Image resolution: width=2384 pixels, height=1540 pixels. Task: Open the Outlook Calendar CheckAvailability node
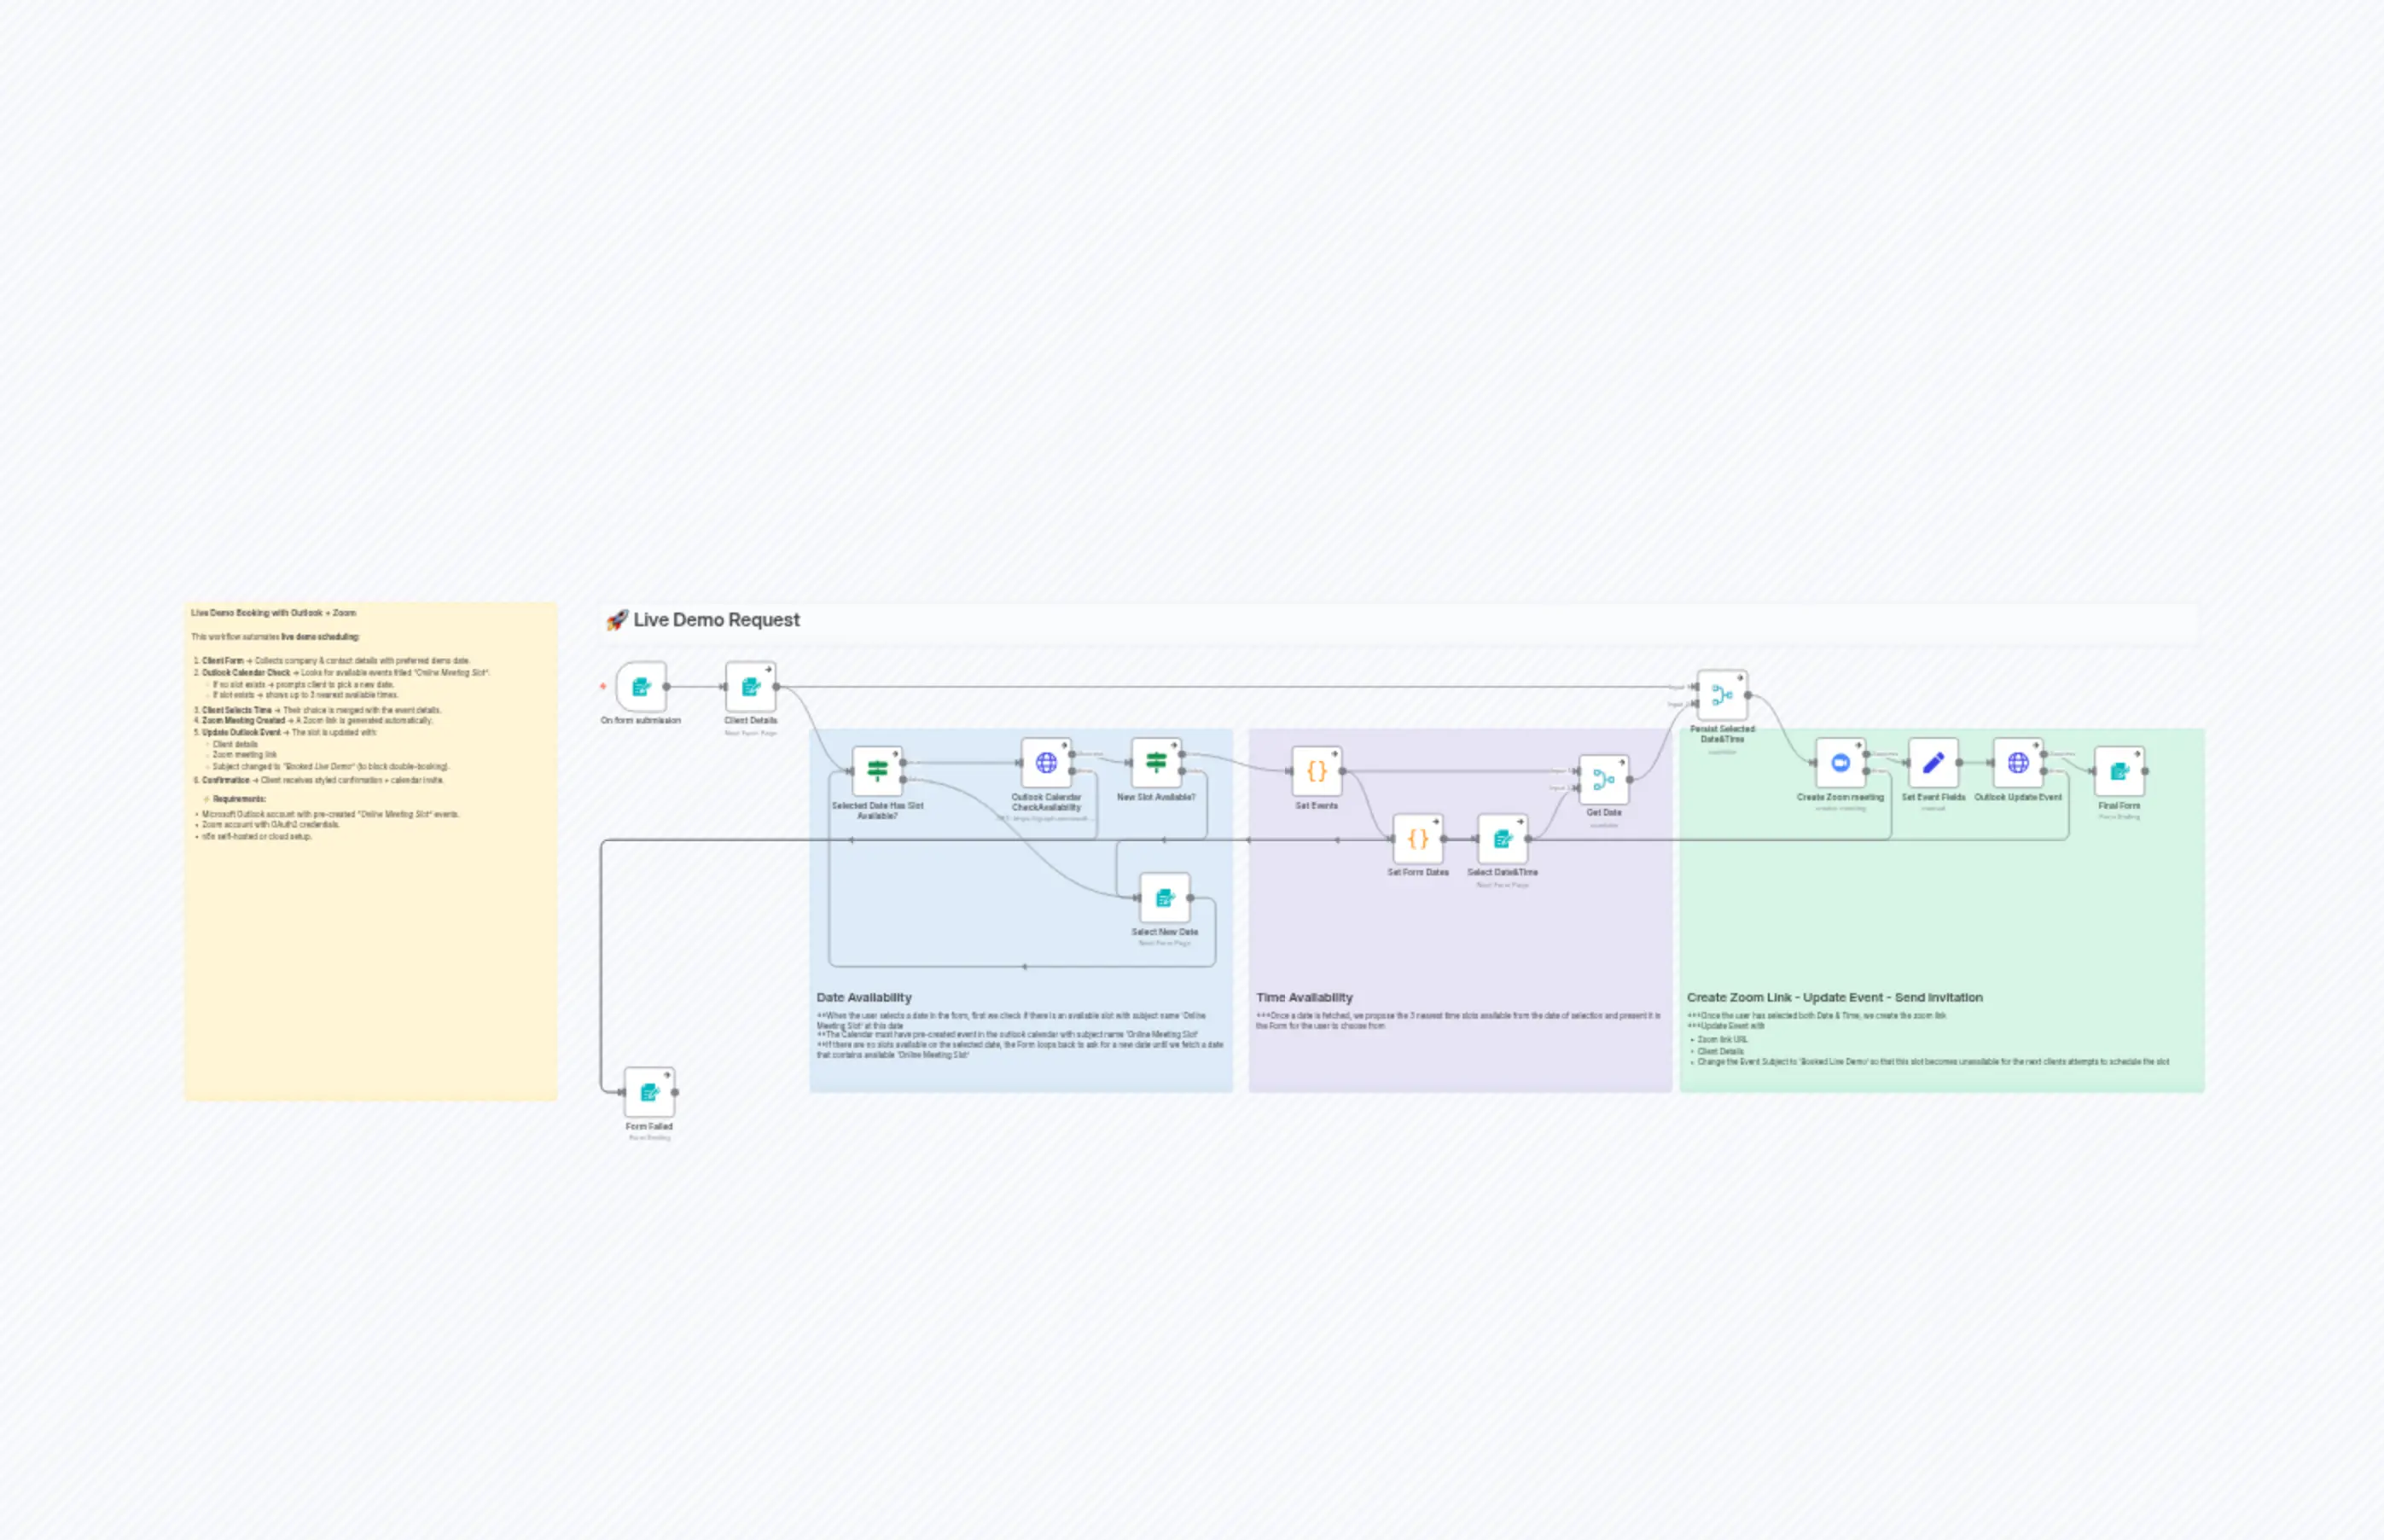tap(1046, 764)
